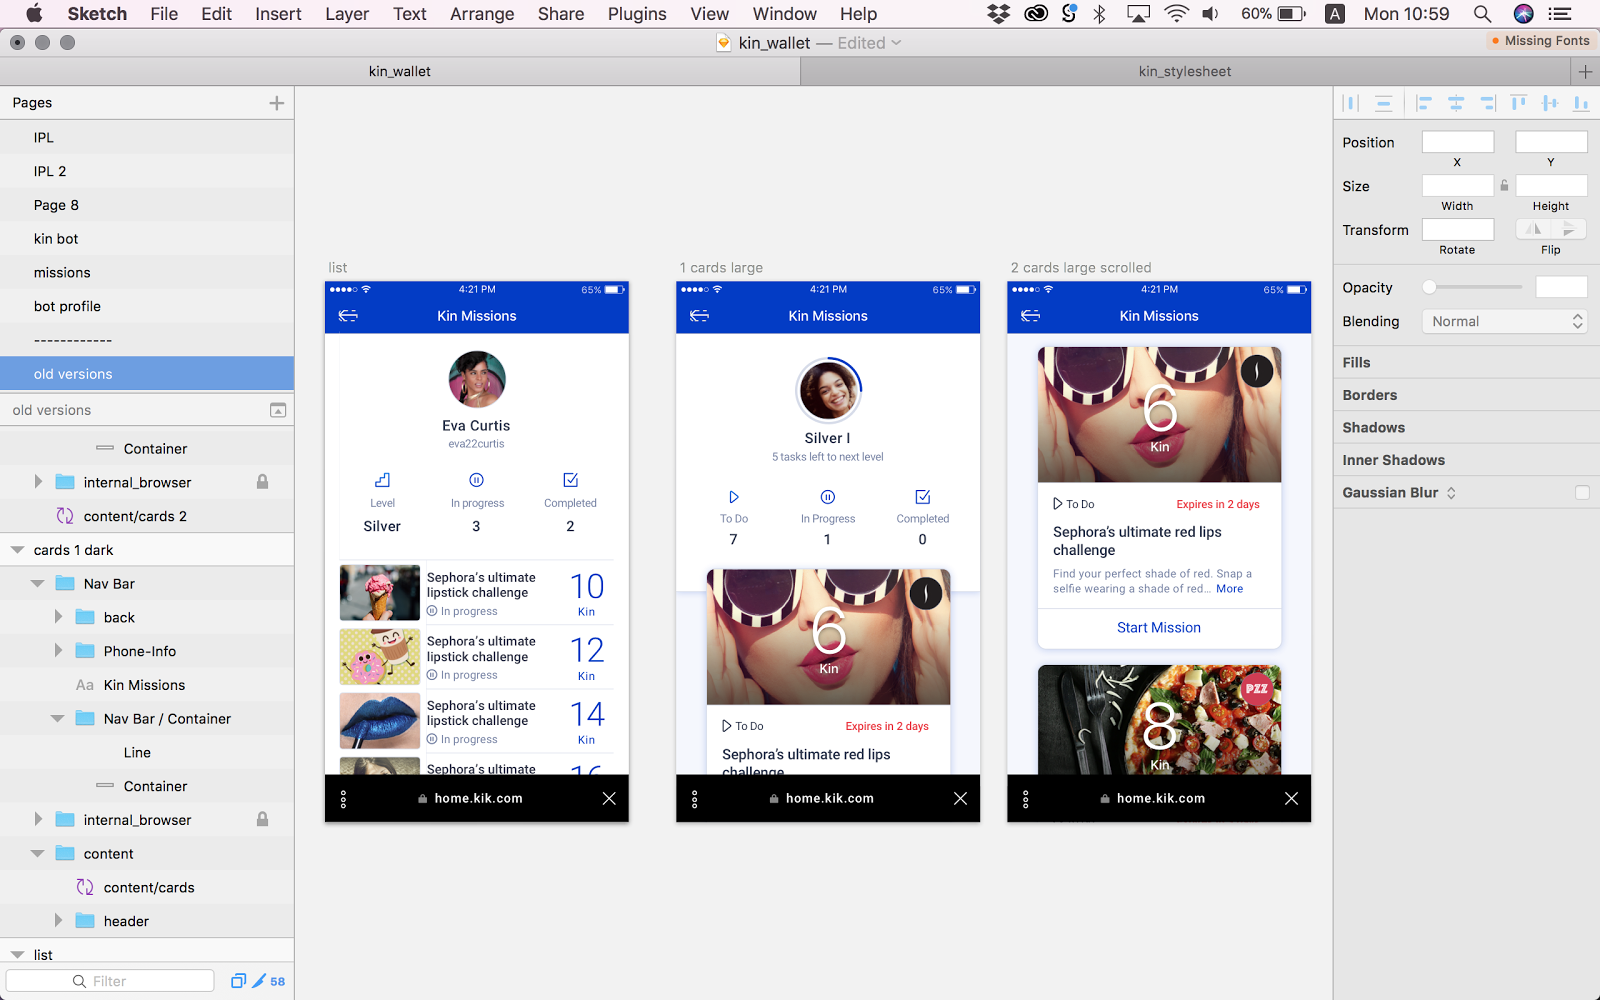Select the 'Kin Missions' text layer
Viewport: 1600px width, 1000px height.
147,685
